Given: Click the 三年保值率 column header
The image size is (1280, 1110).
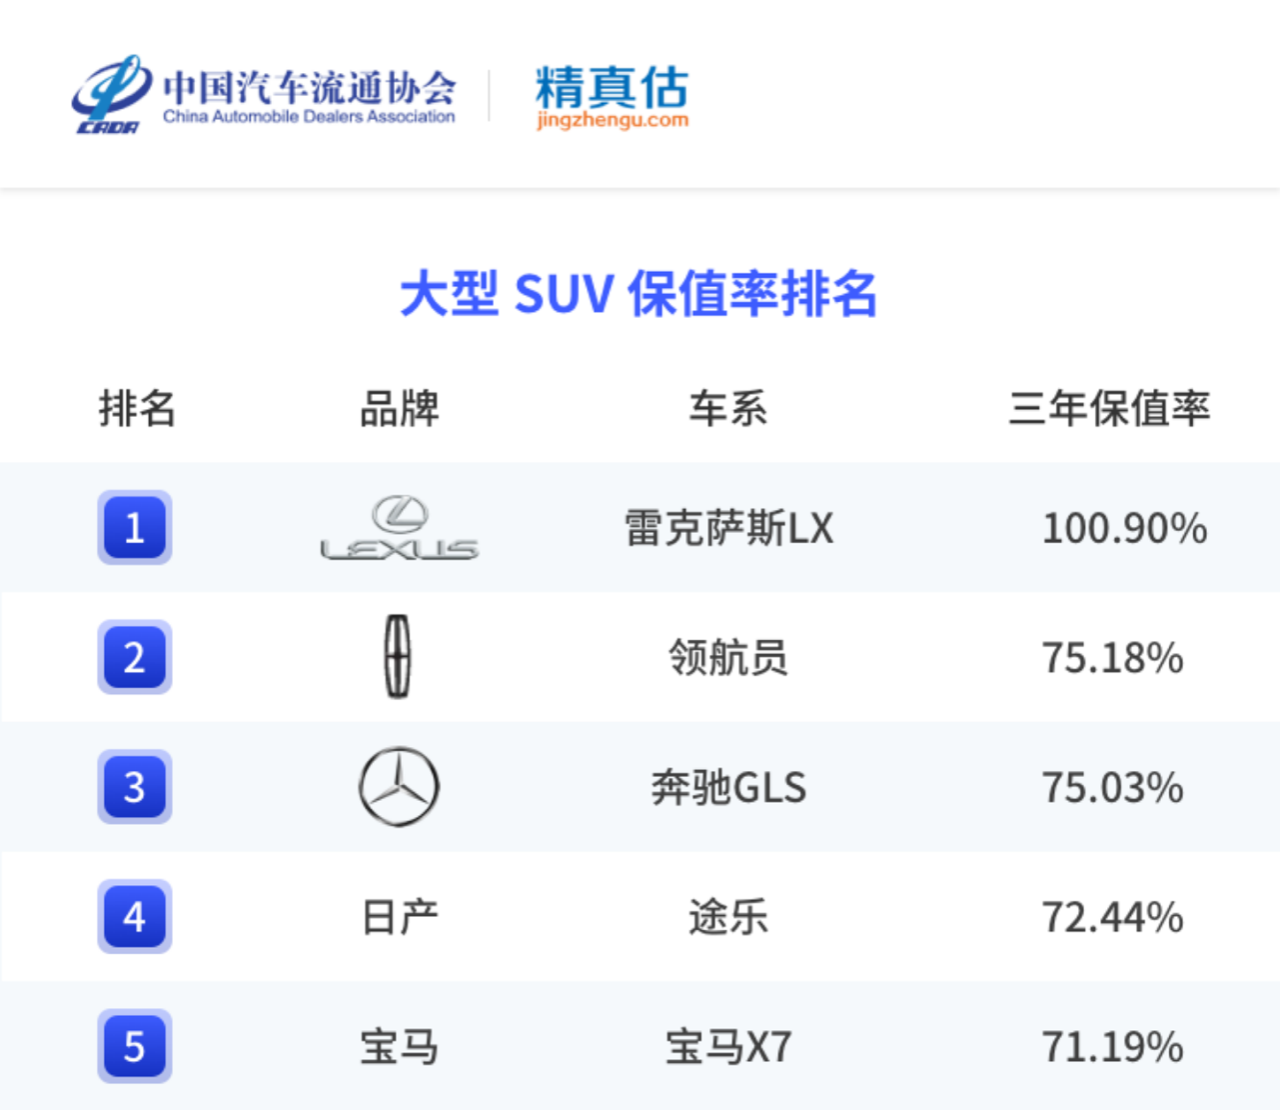Looking at the screenshot, I should click(1110, 408).
